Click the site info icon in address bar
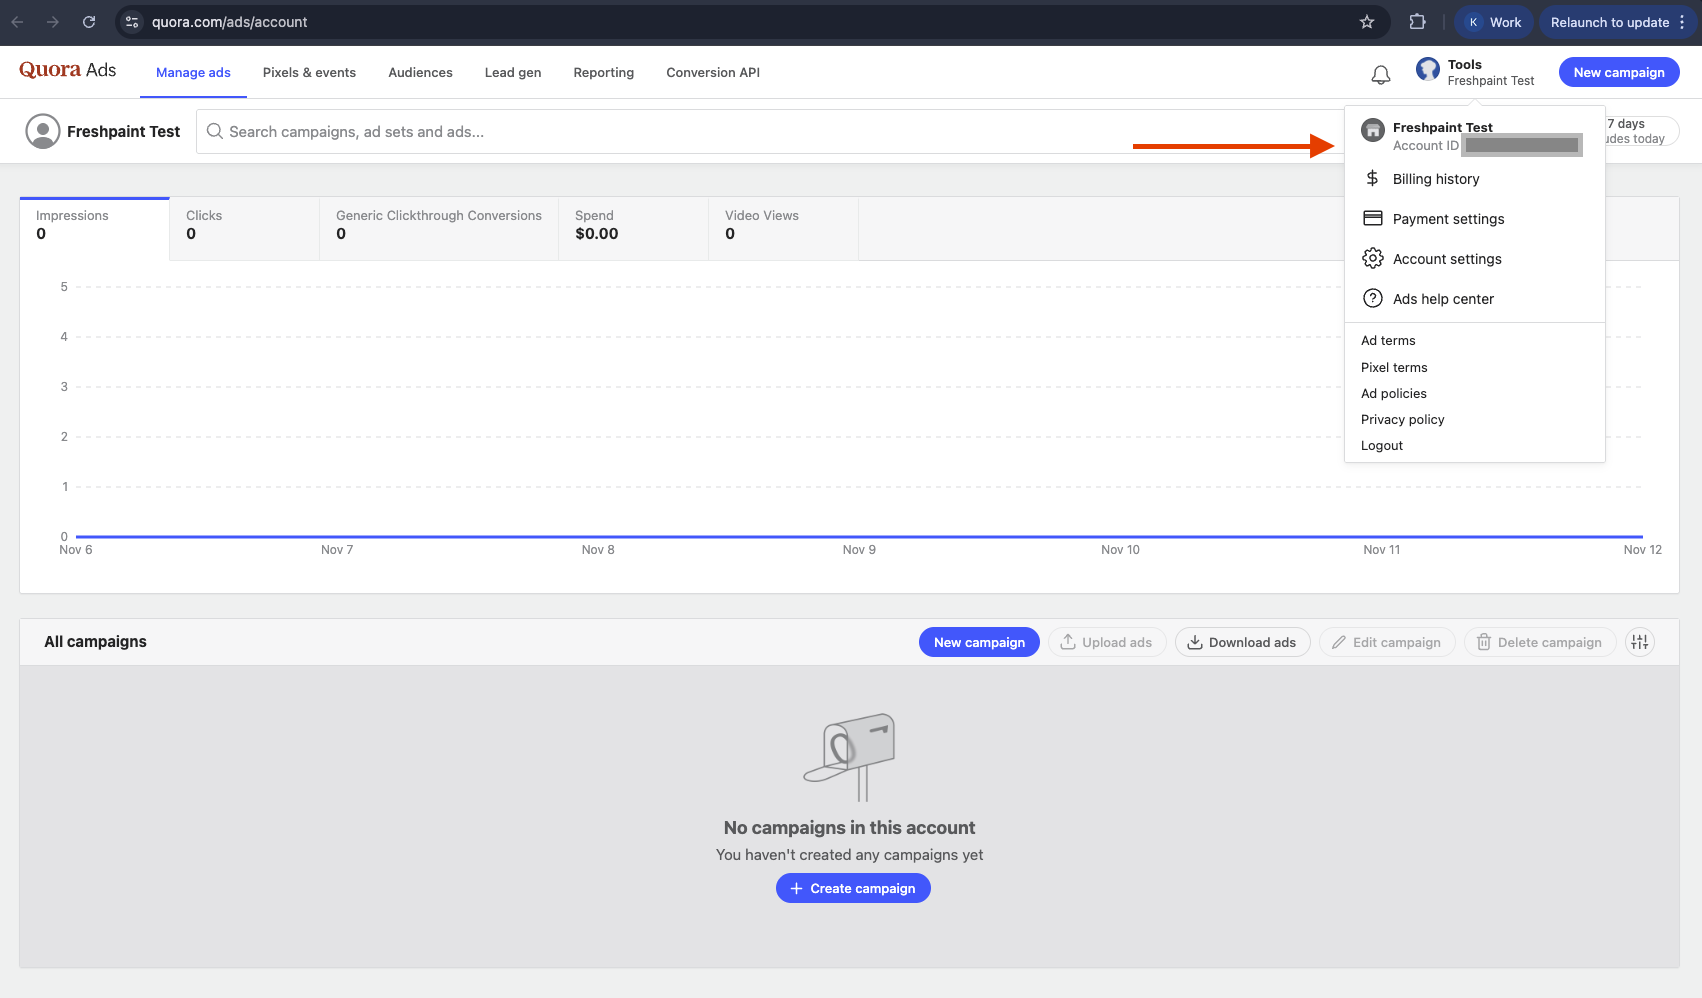The width and height of the screenshot is (1702, 998). 132,22
